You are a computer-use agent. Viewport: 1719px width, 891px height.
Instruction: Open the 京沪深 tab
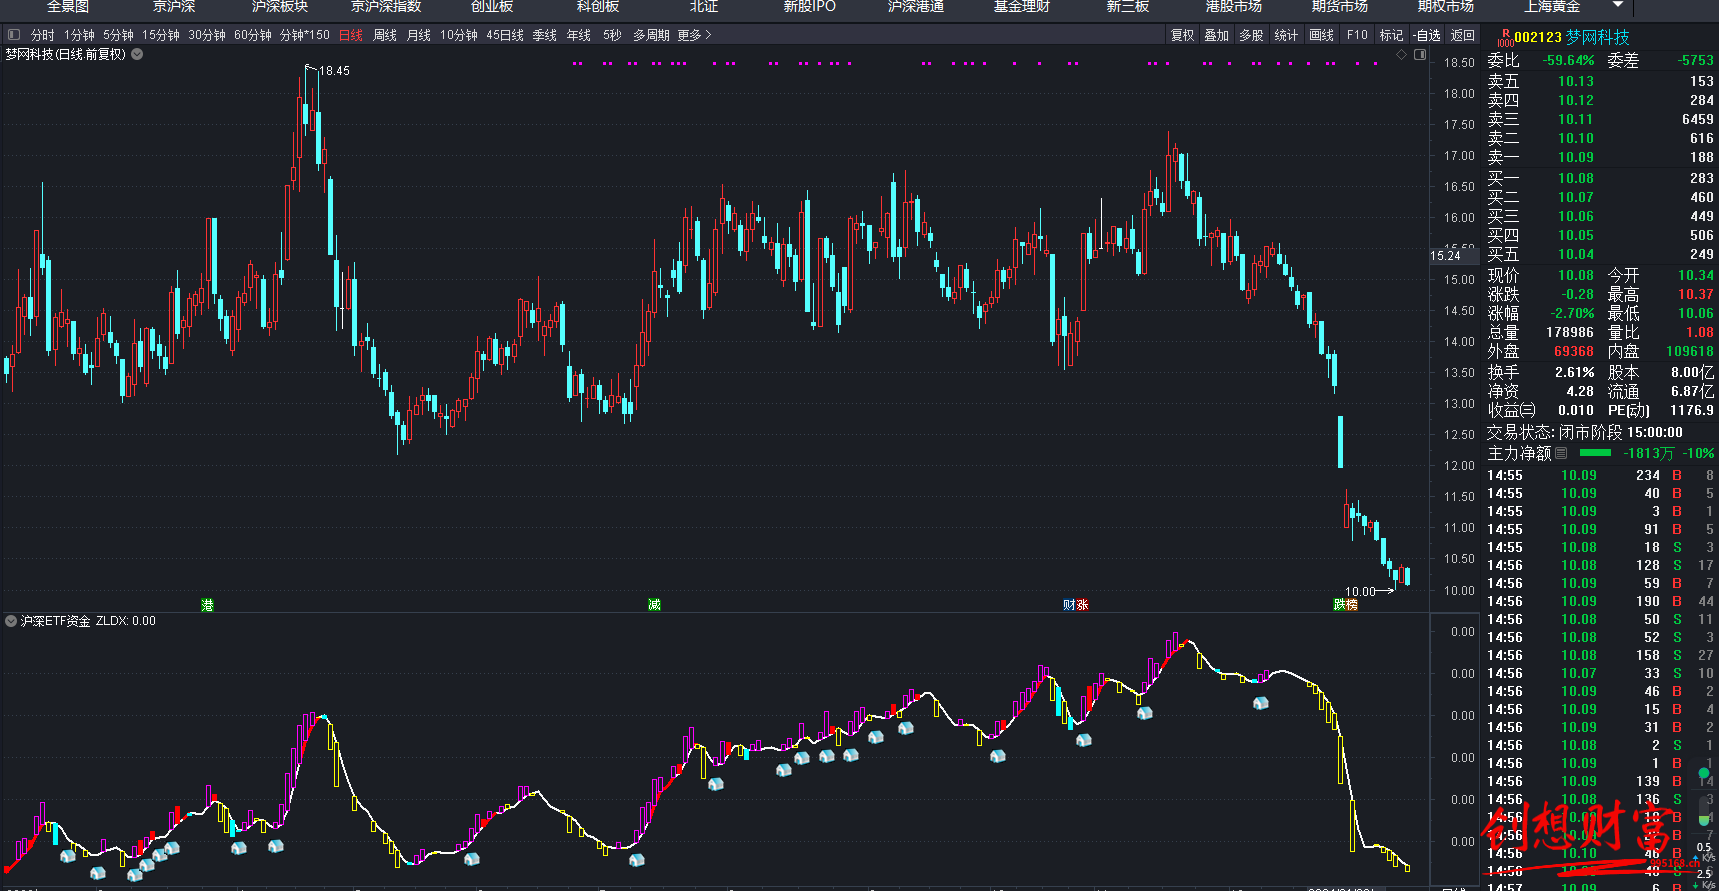click(x=174, y=7)
